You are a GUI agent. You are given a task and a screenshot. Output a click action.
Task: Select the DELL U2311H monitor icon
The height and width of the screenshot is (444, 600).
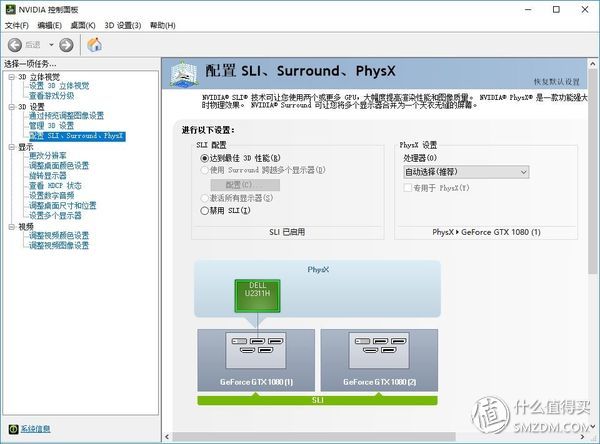click(x=258, y=295)
